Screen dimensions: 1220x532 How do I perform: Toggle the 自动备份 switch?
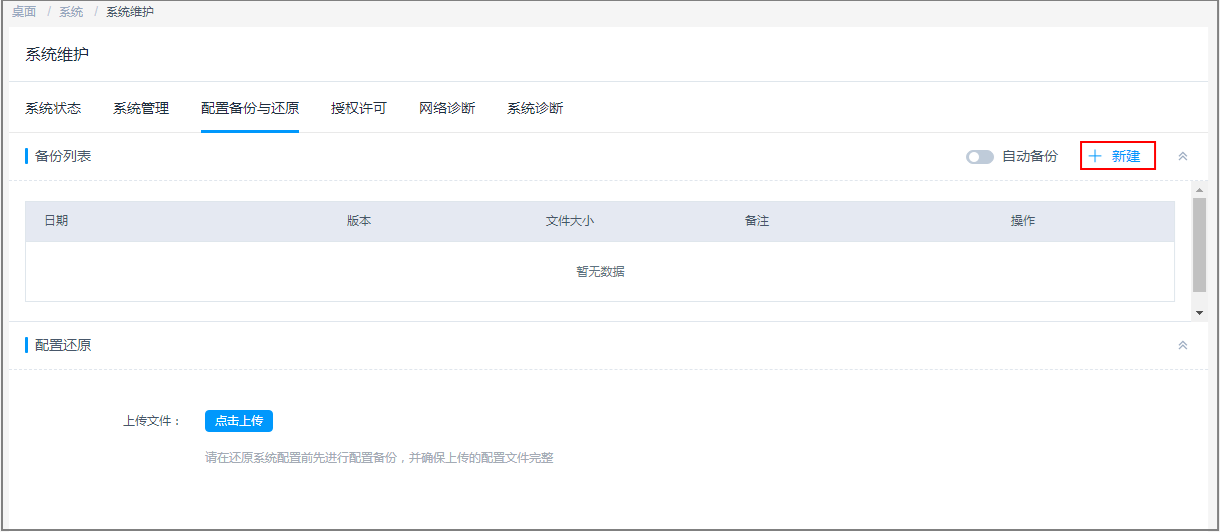tap(980, 157)
